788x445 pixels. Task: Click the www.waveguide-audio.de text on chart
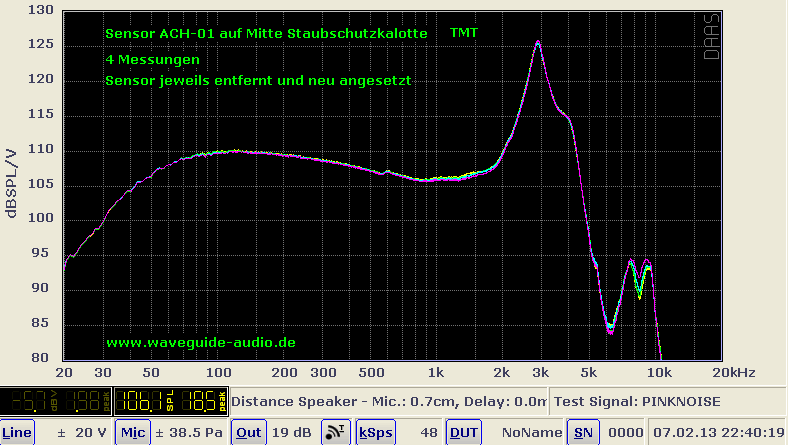point(200,342)
